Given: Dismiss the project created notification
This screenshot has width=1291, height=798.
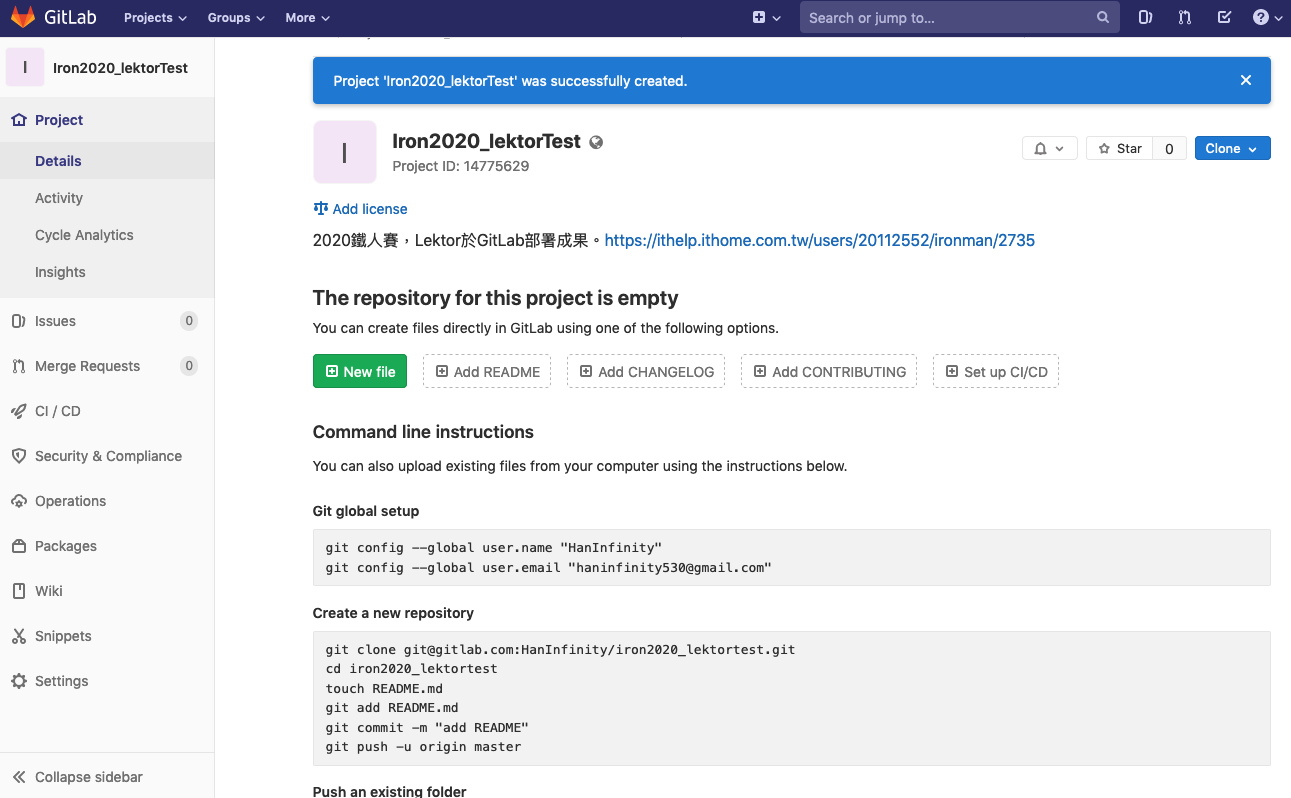Looking at the screenshot, I should (1245, 80).
